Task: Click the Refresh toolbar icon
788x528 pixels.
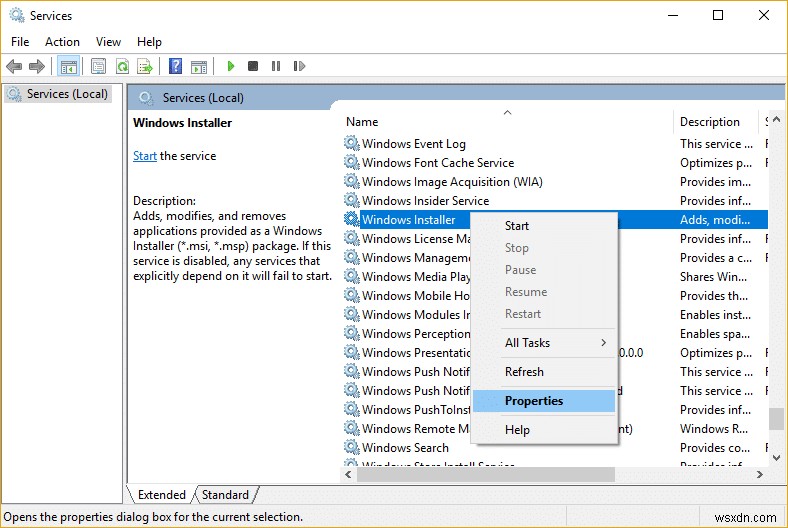Action: 122,66
